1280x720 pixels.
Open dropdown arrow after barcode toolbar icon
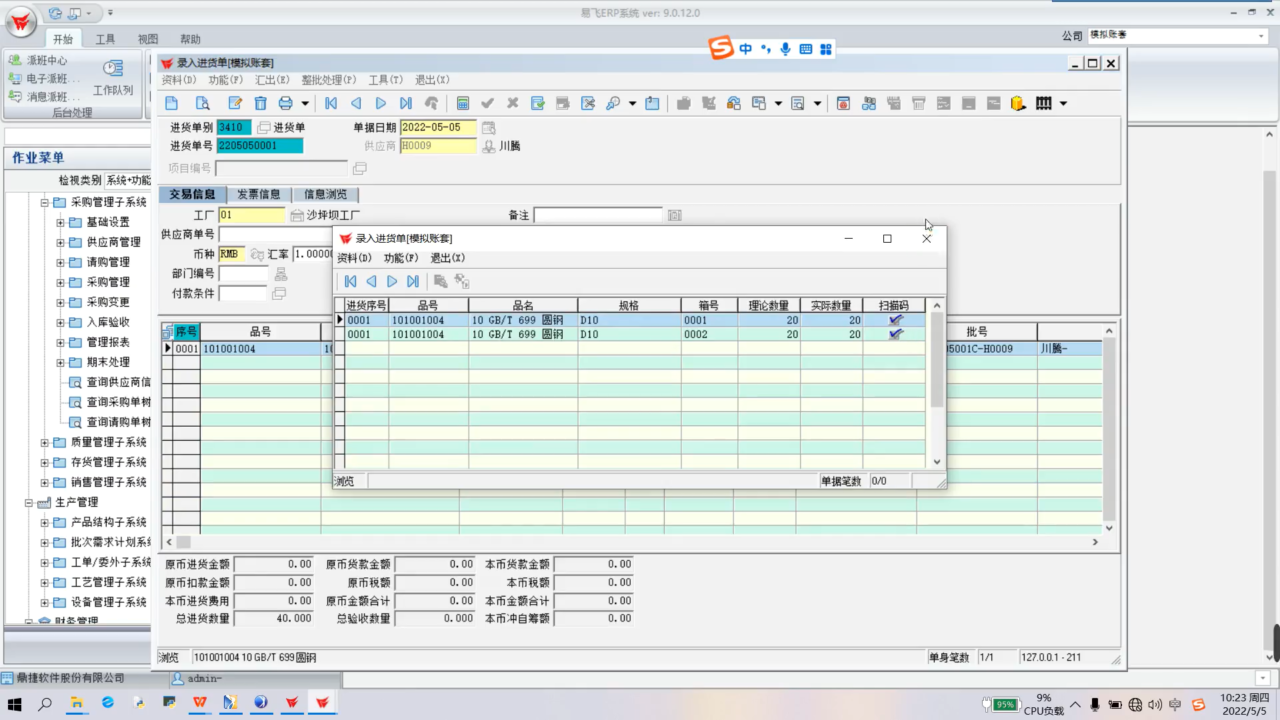(x=1063, y=103)
